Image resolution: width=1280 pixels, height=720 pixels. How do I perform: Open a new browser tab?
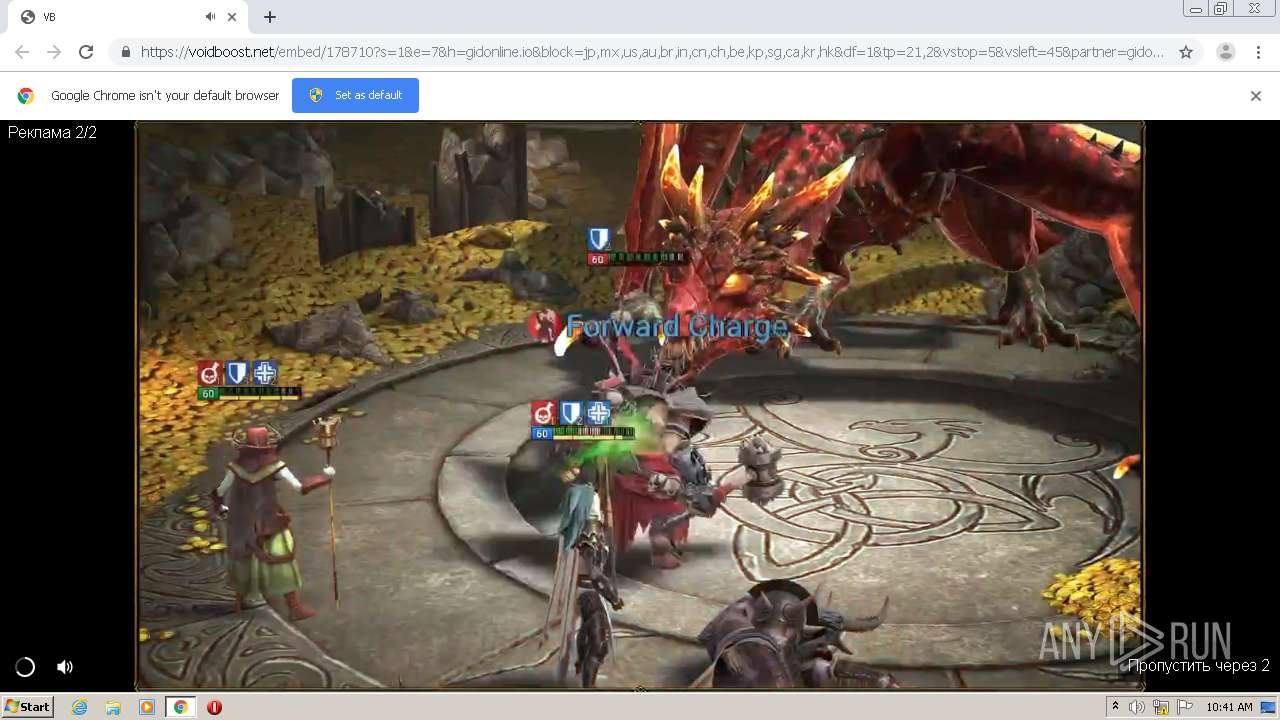coord(270,17)
